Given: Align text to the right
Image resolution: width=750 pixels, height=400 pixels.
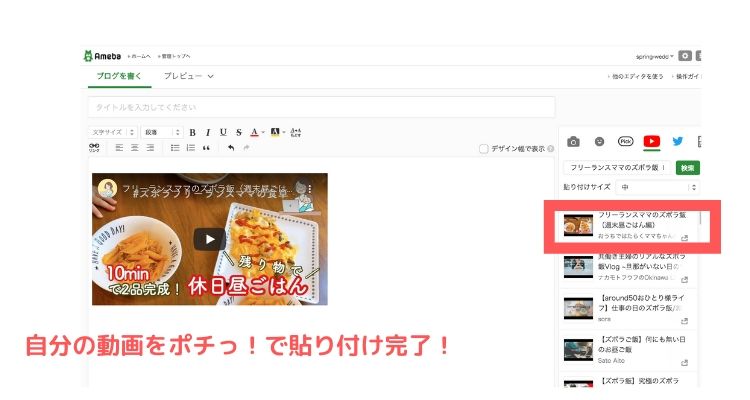Looking at the screenshot, I should [150, 148].
